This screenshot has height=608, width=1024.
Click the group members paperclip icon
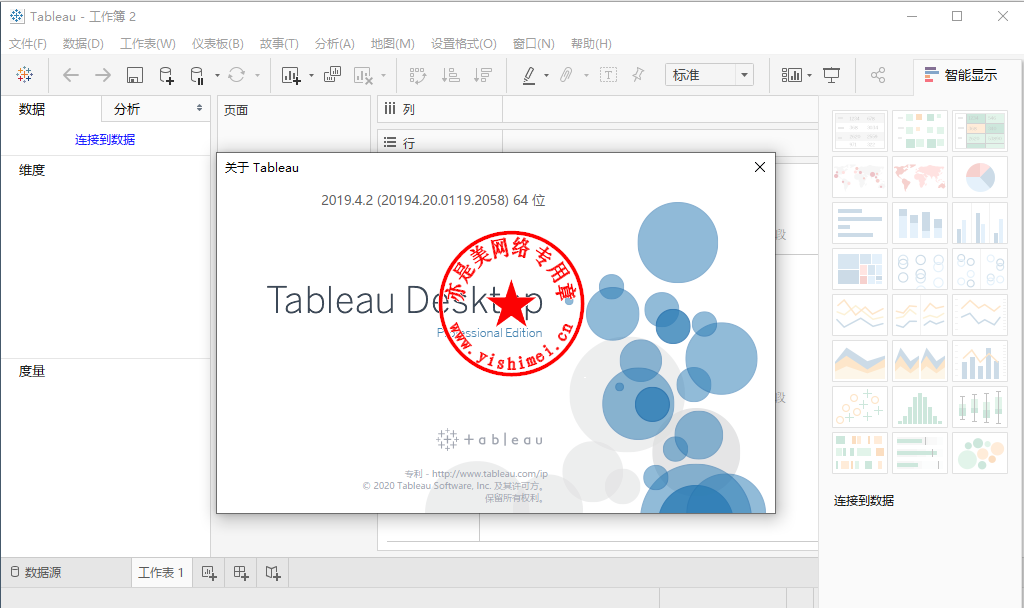(x=566, y=75)
